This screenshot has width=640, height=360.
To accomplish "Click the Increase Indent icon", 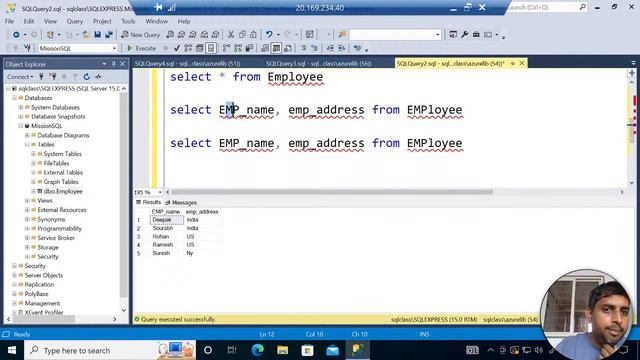I will [x=342, y=48].
